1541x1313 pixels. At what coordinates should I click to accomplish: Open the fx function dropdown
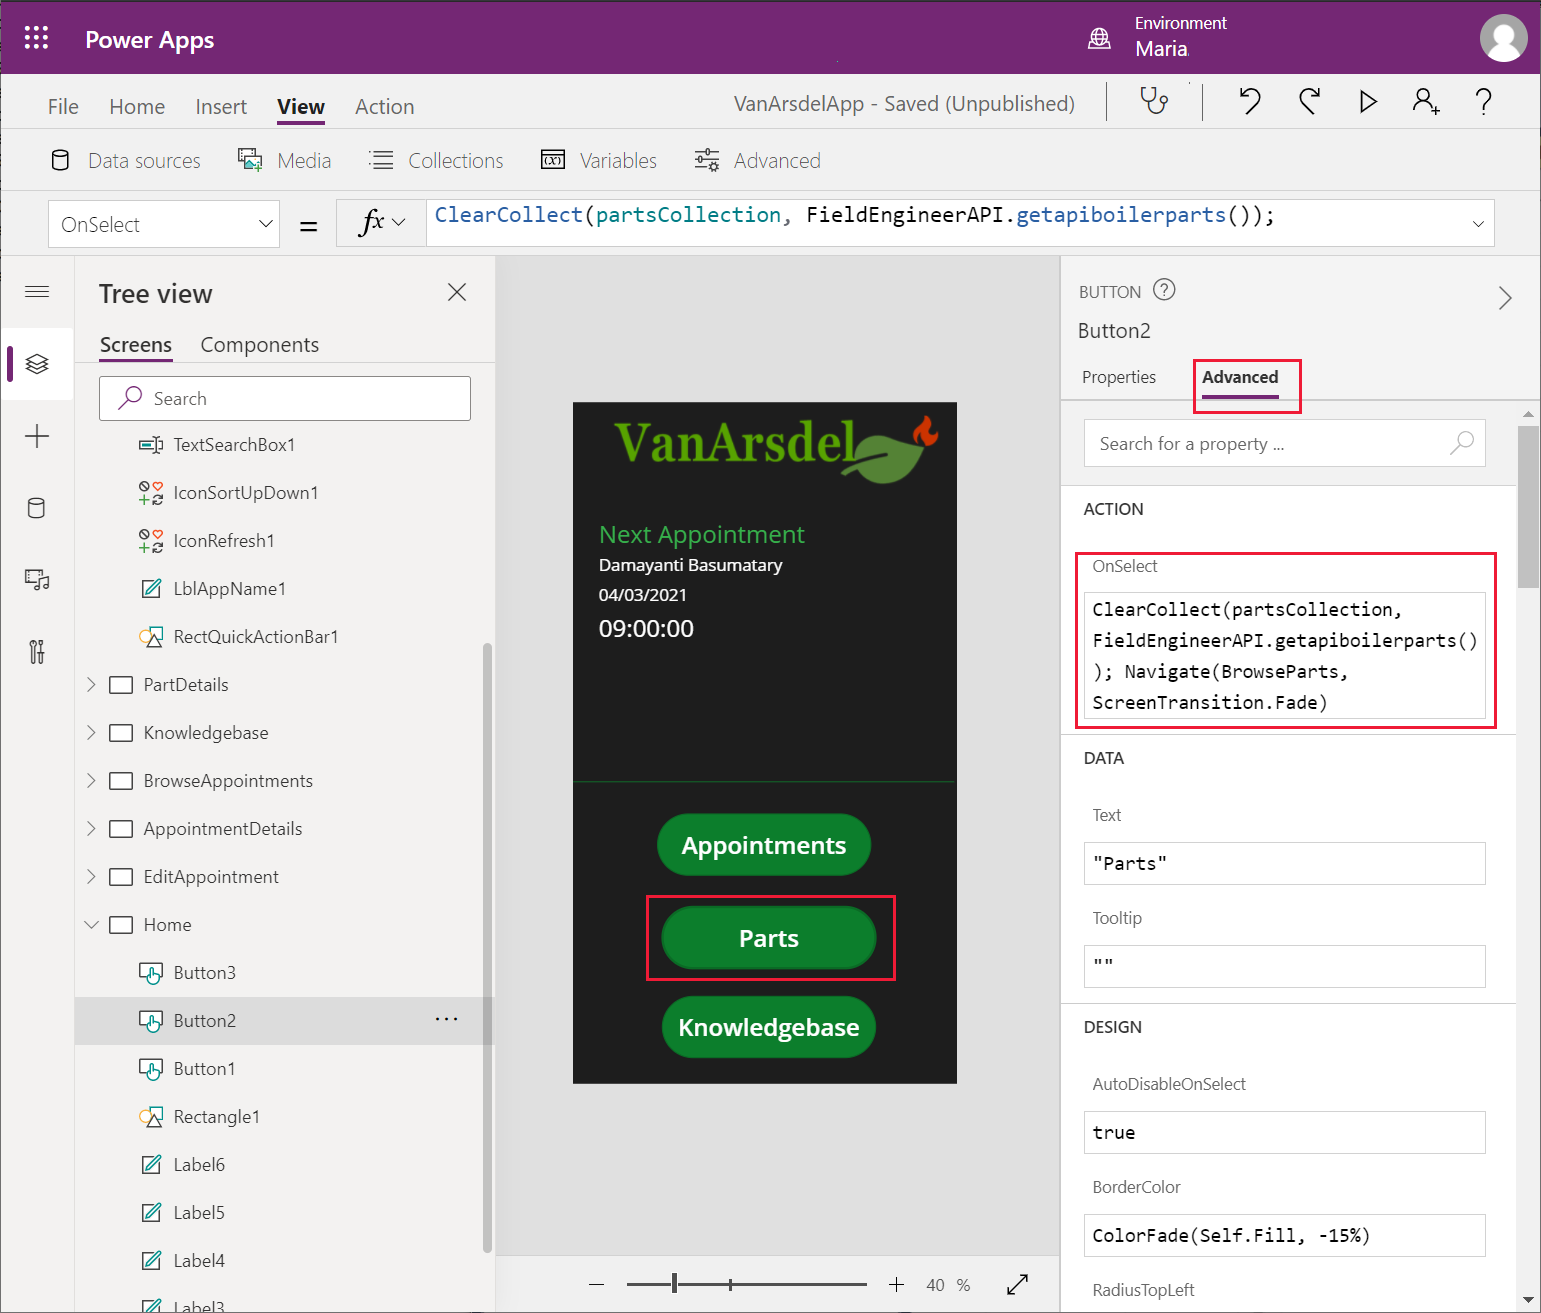pyautogui.click(x=382, y=223)
